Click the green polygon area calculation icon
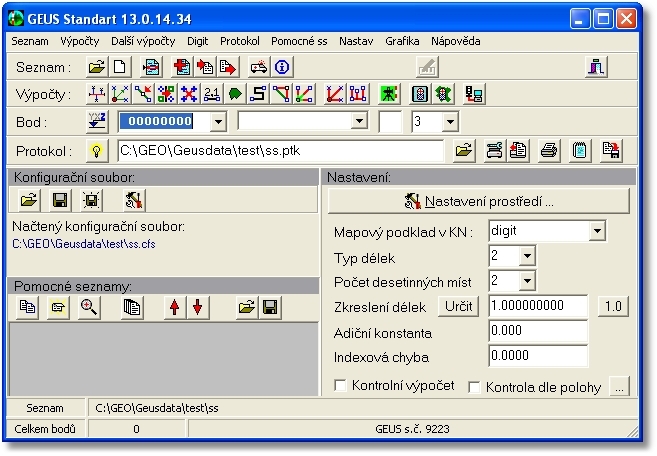Viewport: 657px width, 456px height. click(x=235, y=94)
